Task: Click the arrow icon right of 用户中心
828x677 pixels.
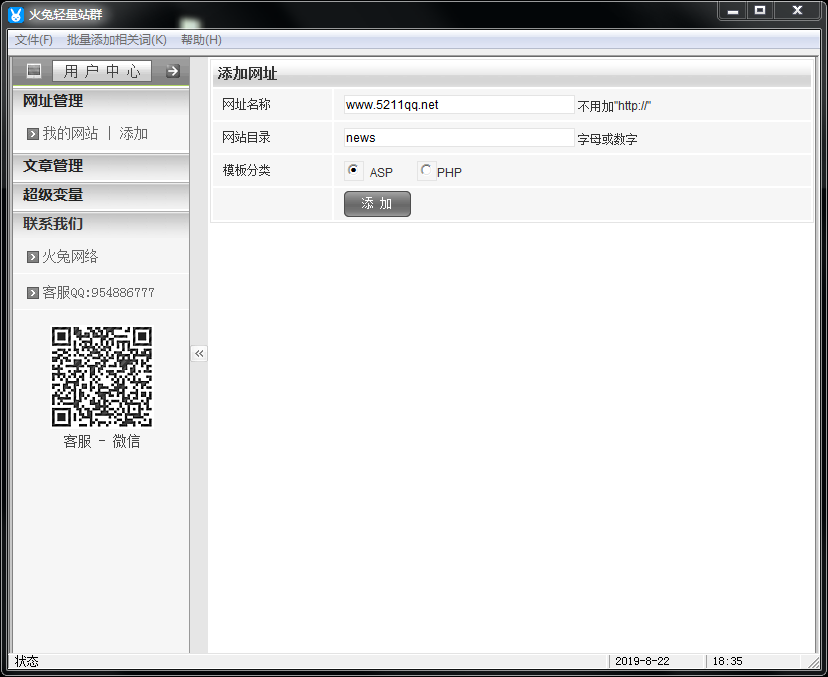Action: pos(173,71)
